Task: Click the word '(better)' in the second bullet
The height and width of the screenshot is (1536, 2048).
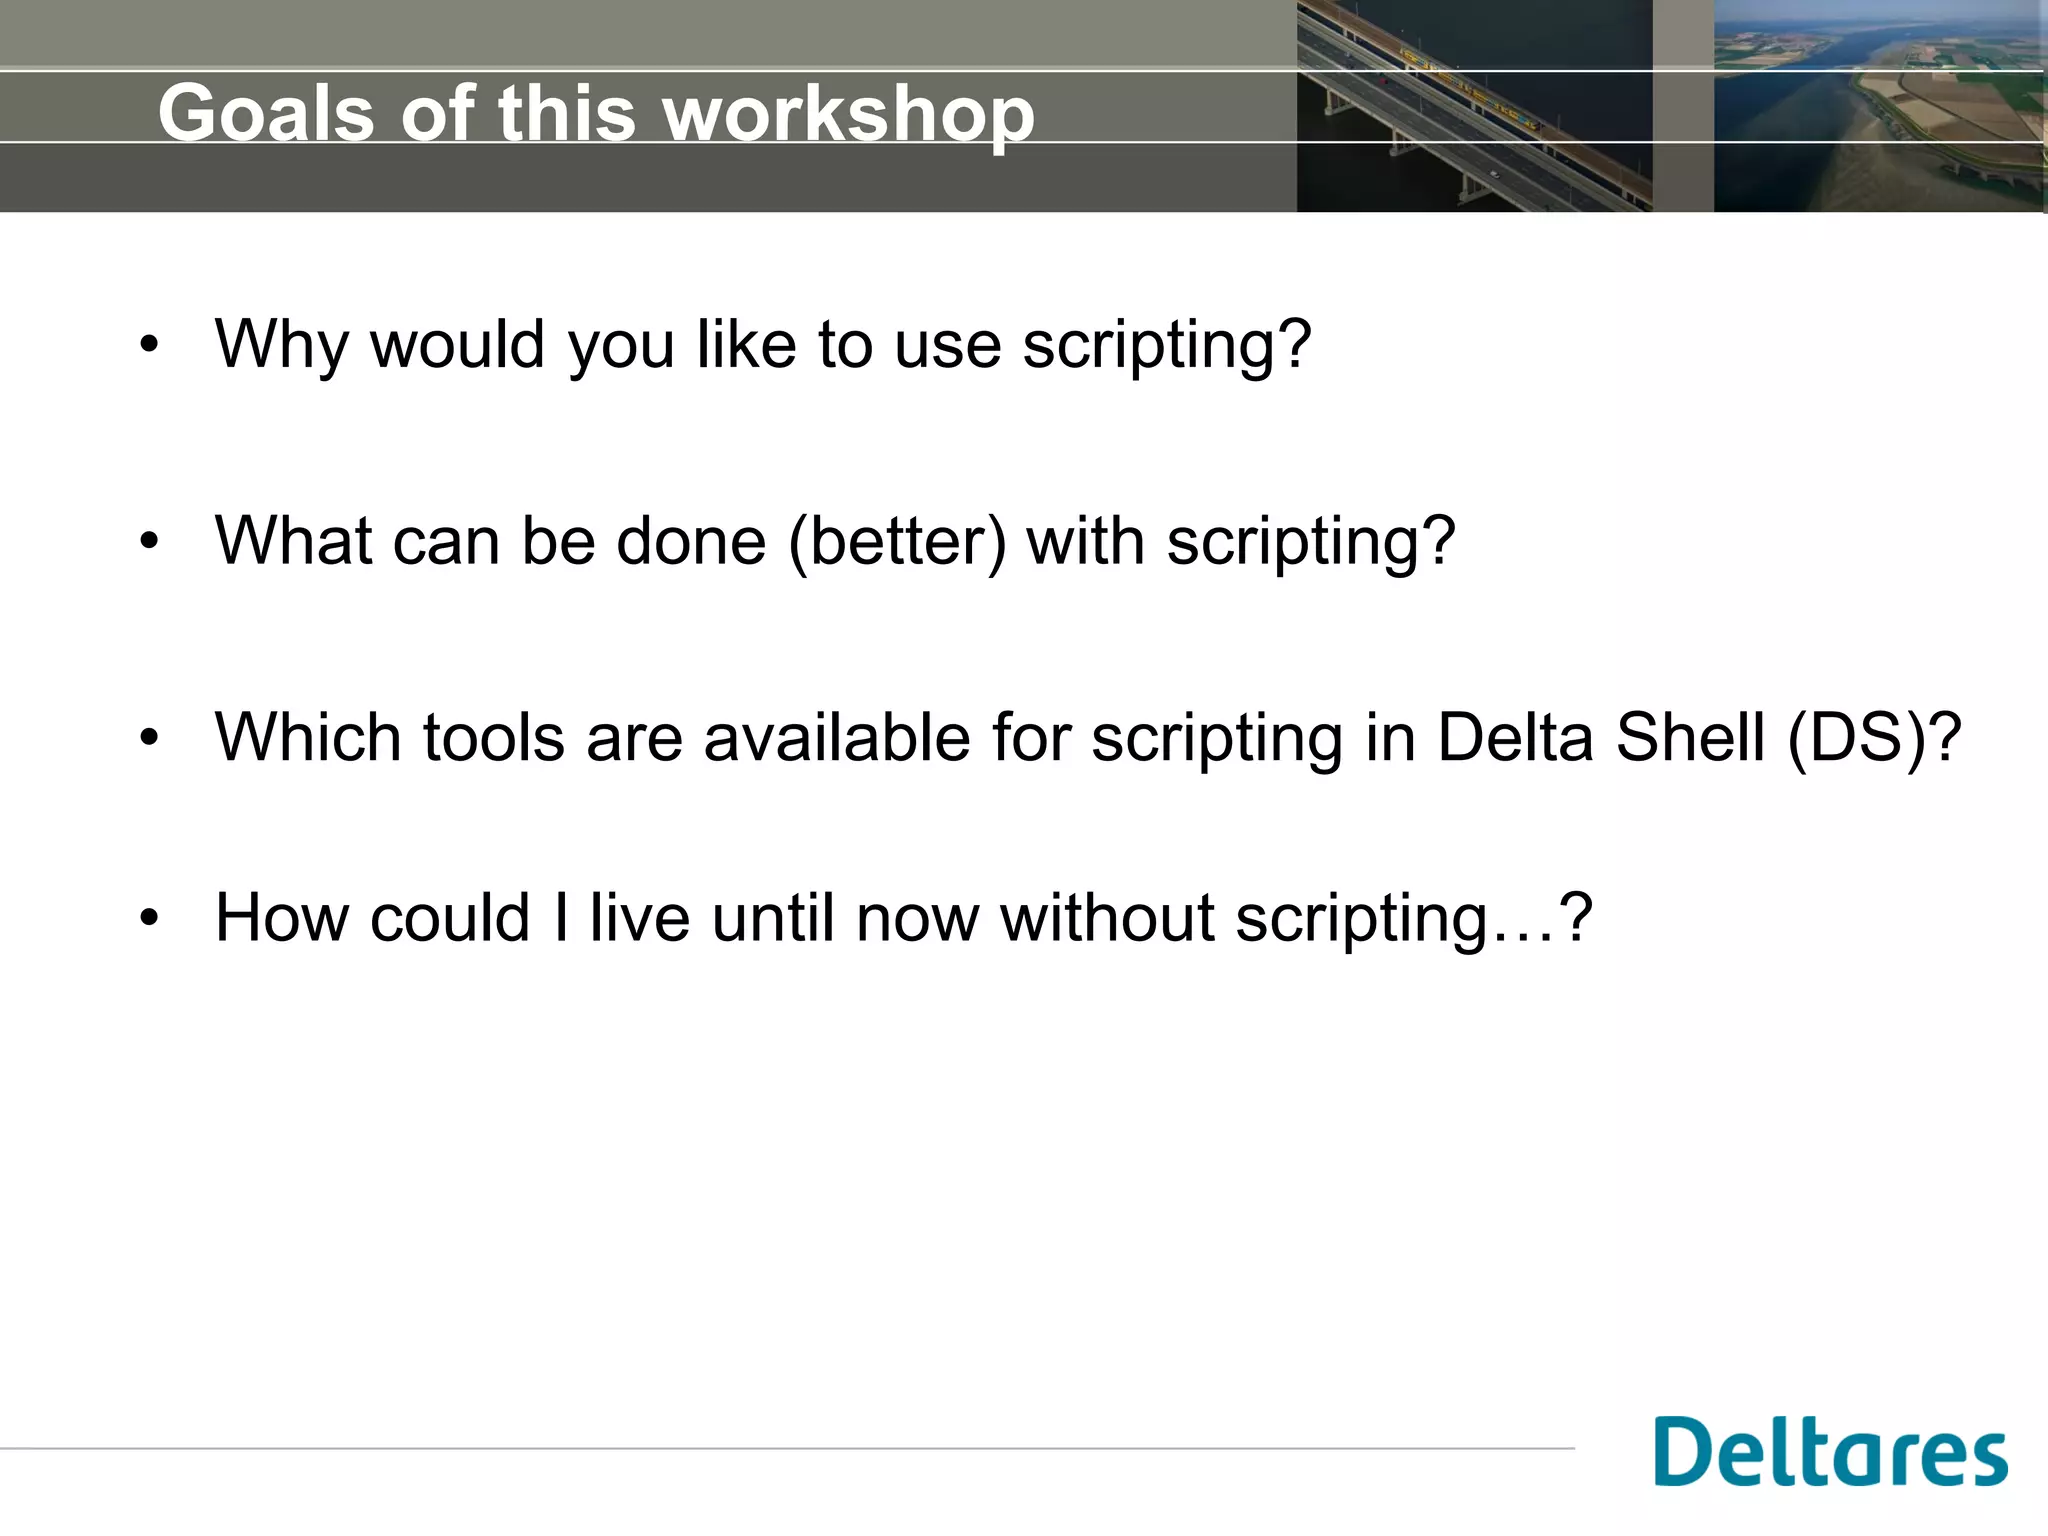Action: pos(897,542)
